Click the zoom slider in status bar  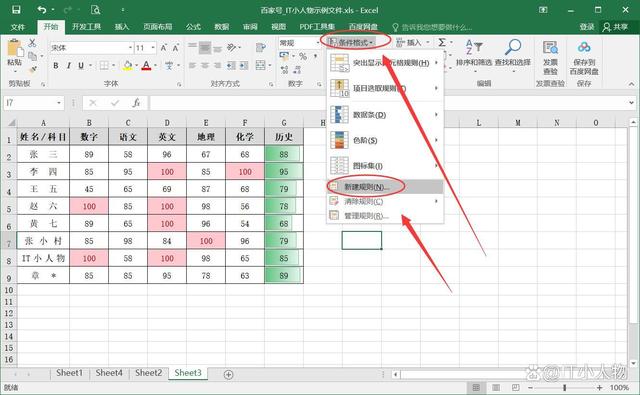coord(564,387)
